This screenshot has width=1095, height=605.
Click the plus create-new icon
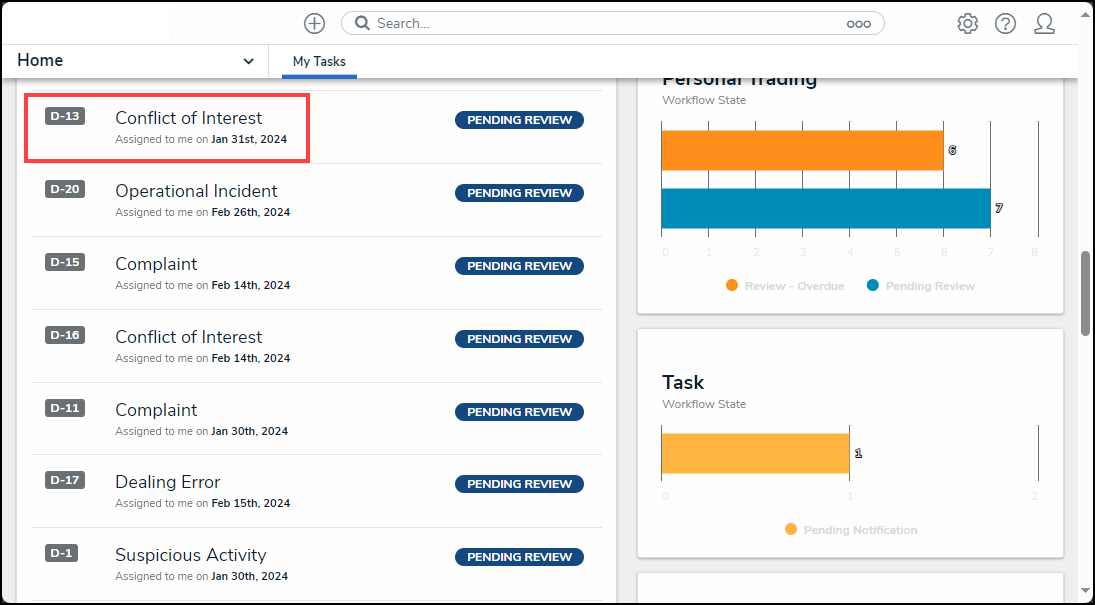point(314,23)
